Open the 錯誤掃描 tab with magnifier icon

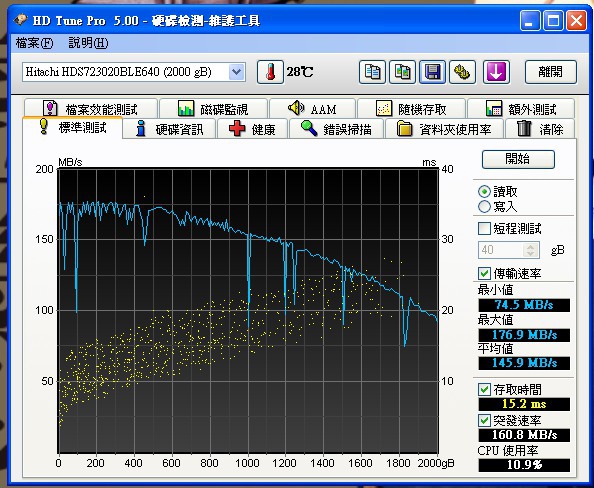point(336,129)
